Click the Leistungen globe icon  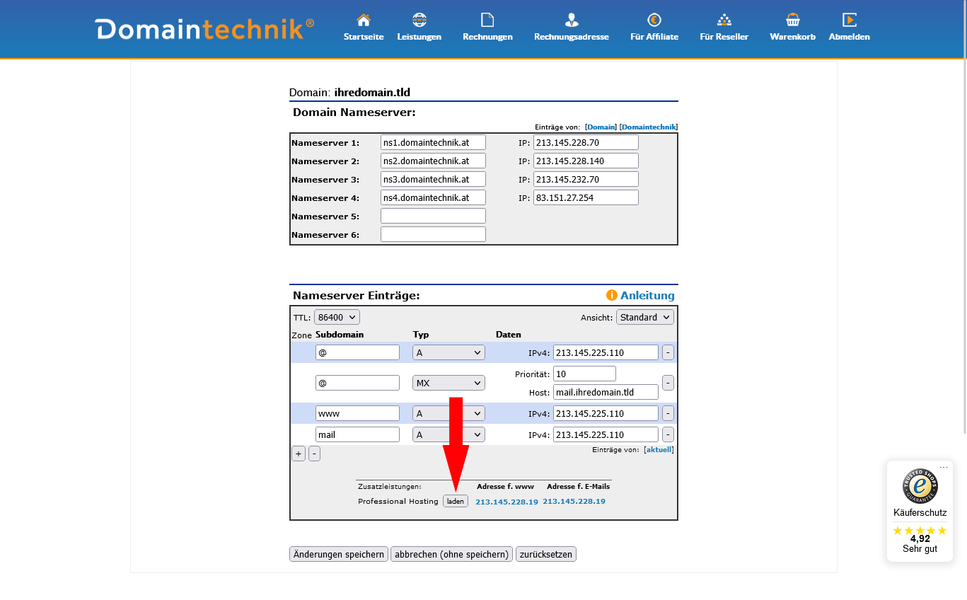[419, 20]
